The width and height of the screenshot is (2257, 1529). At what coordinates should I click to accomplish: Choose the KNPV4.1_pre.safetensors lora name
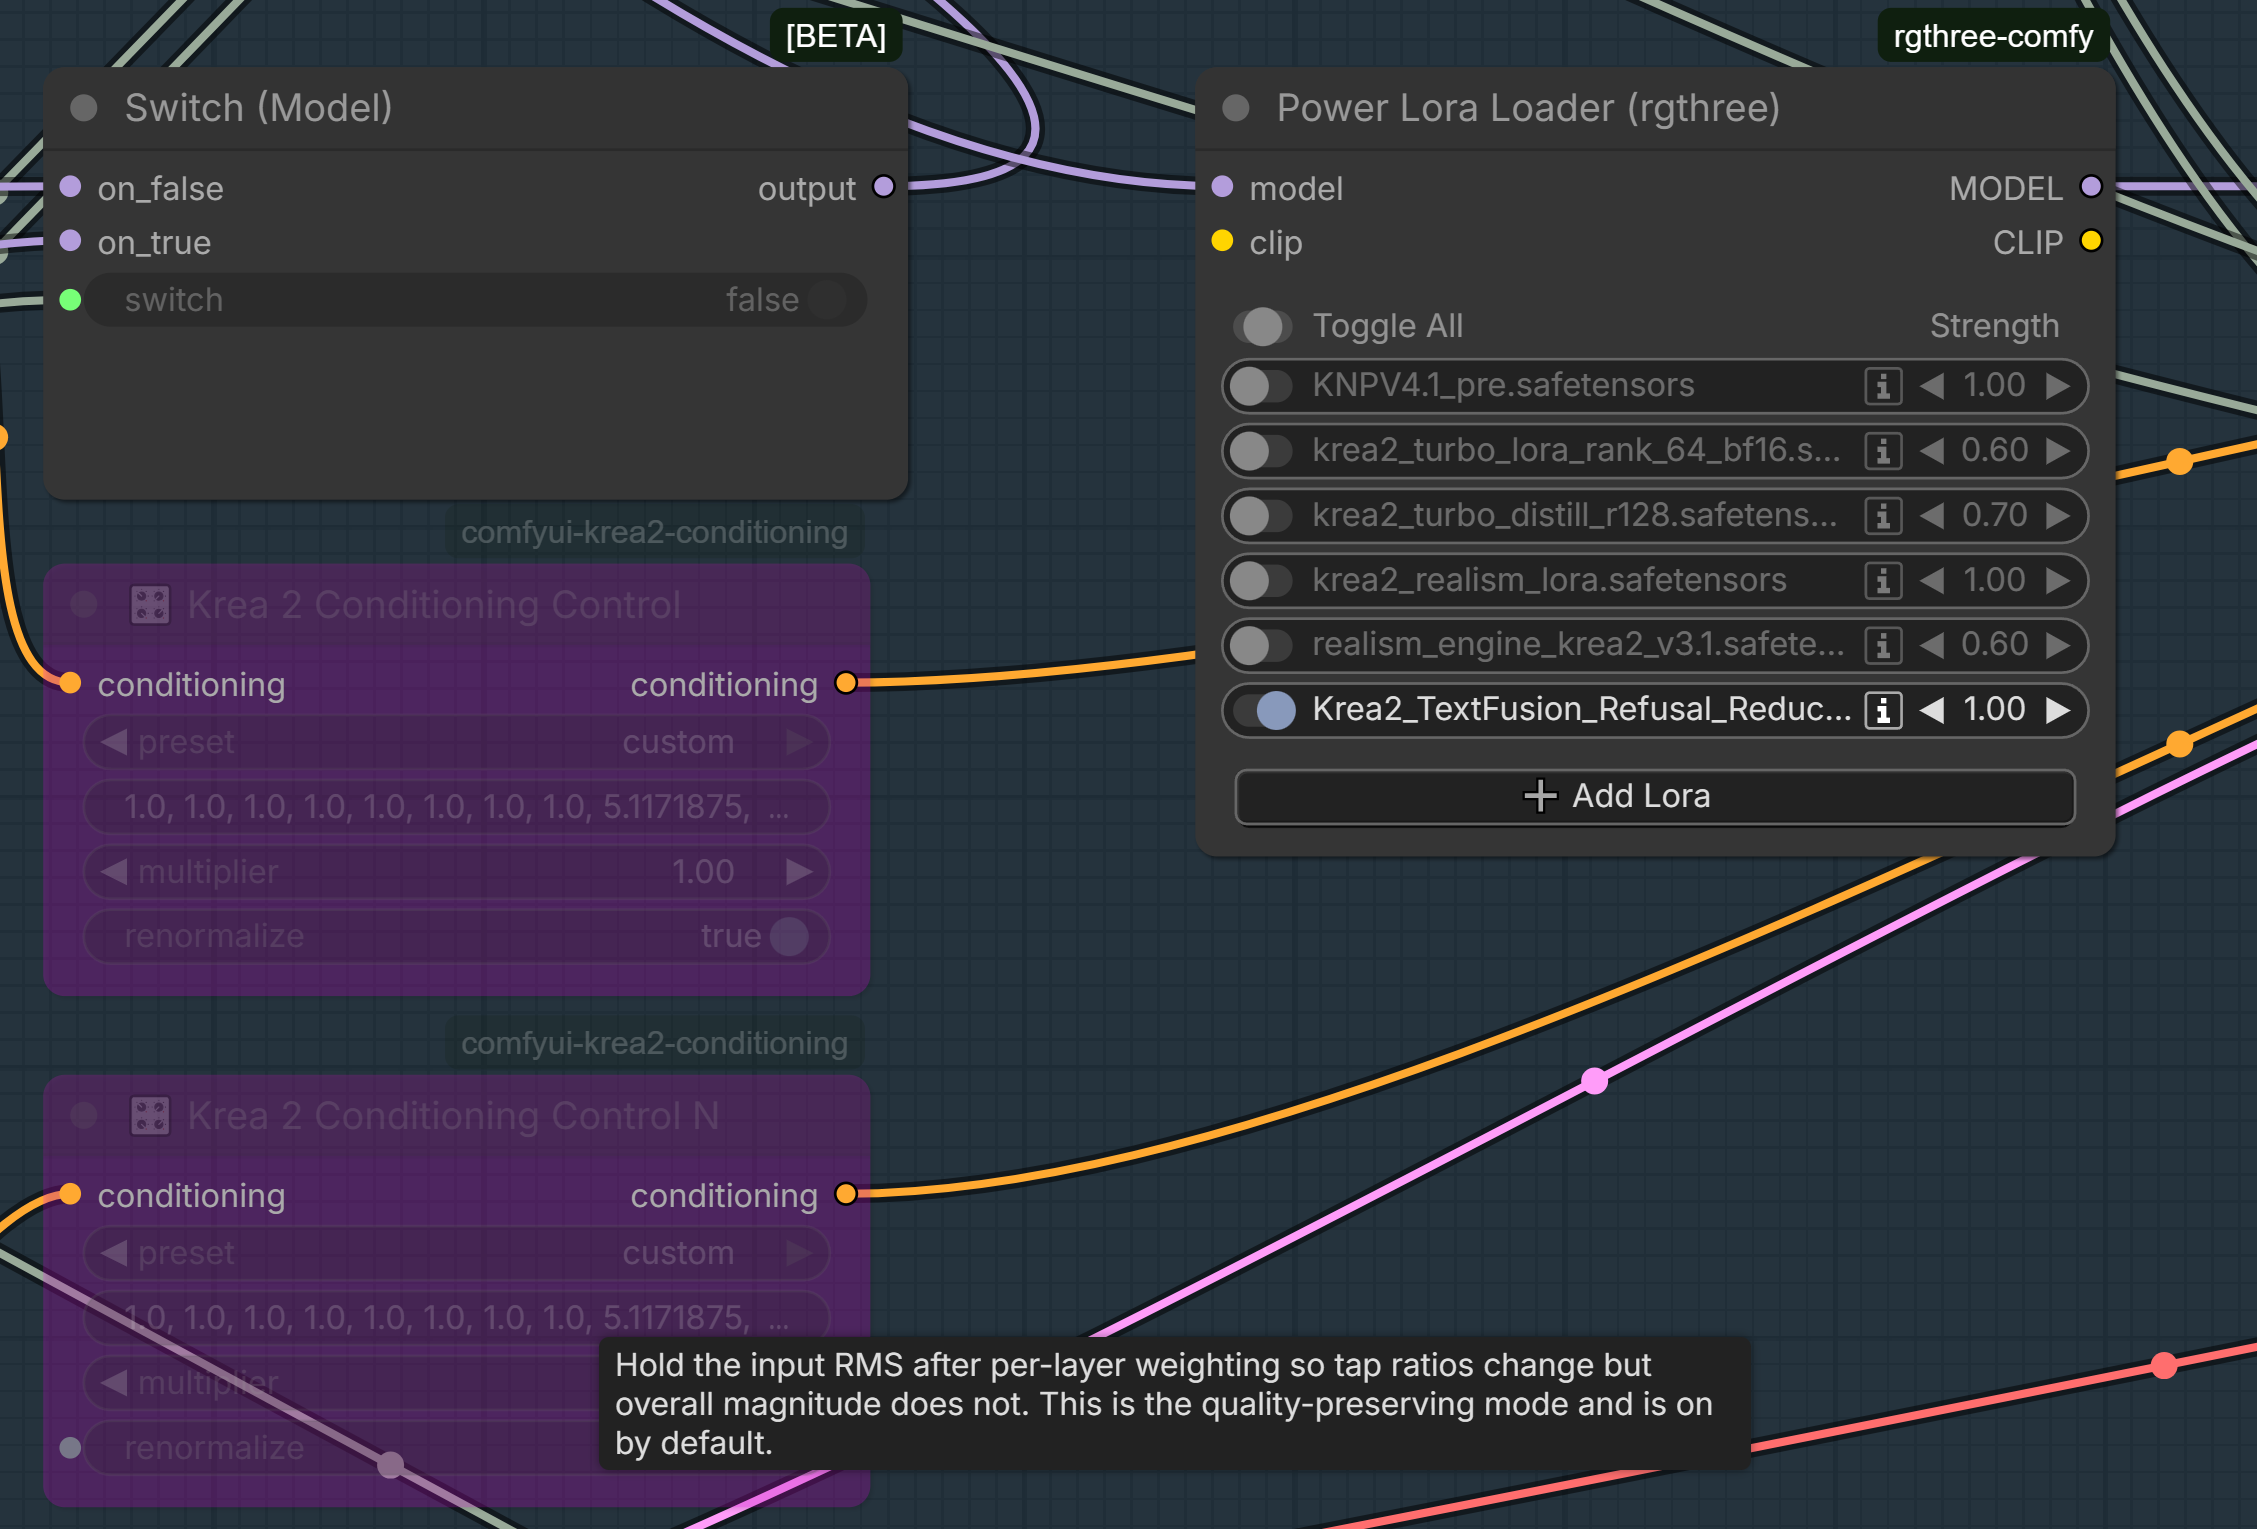pos(1503,386)
